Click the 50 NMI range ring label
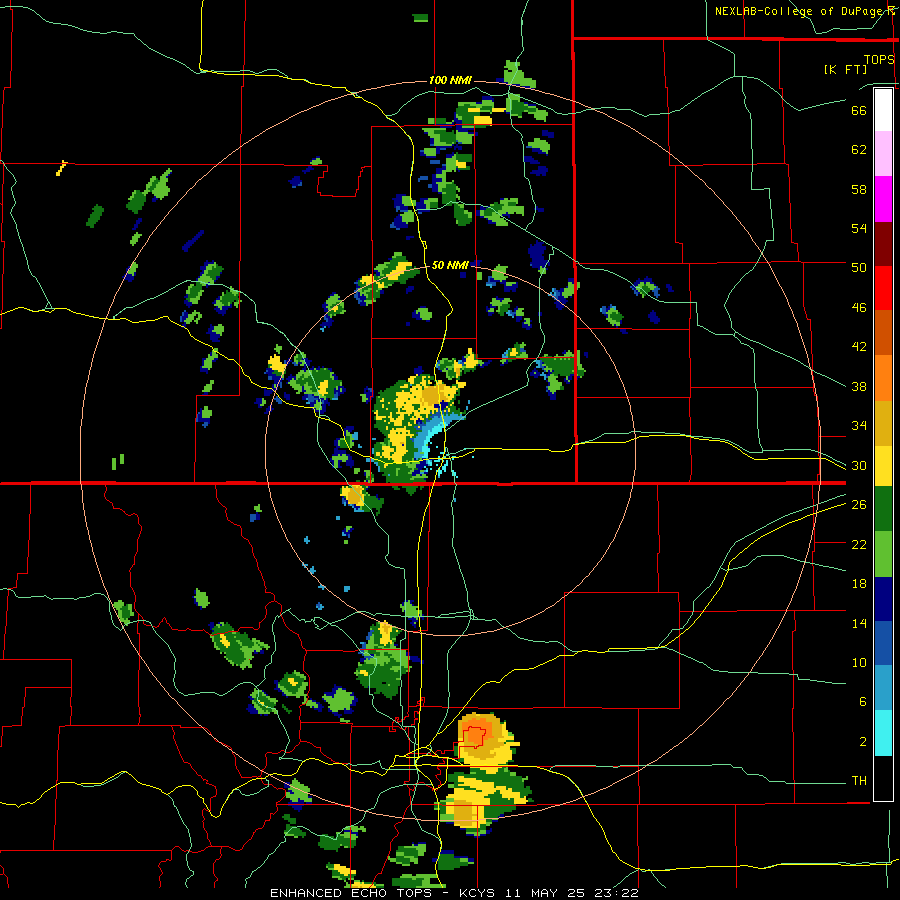 (450, 265)
